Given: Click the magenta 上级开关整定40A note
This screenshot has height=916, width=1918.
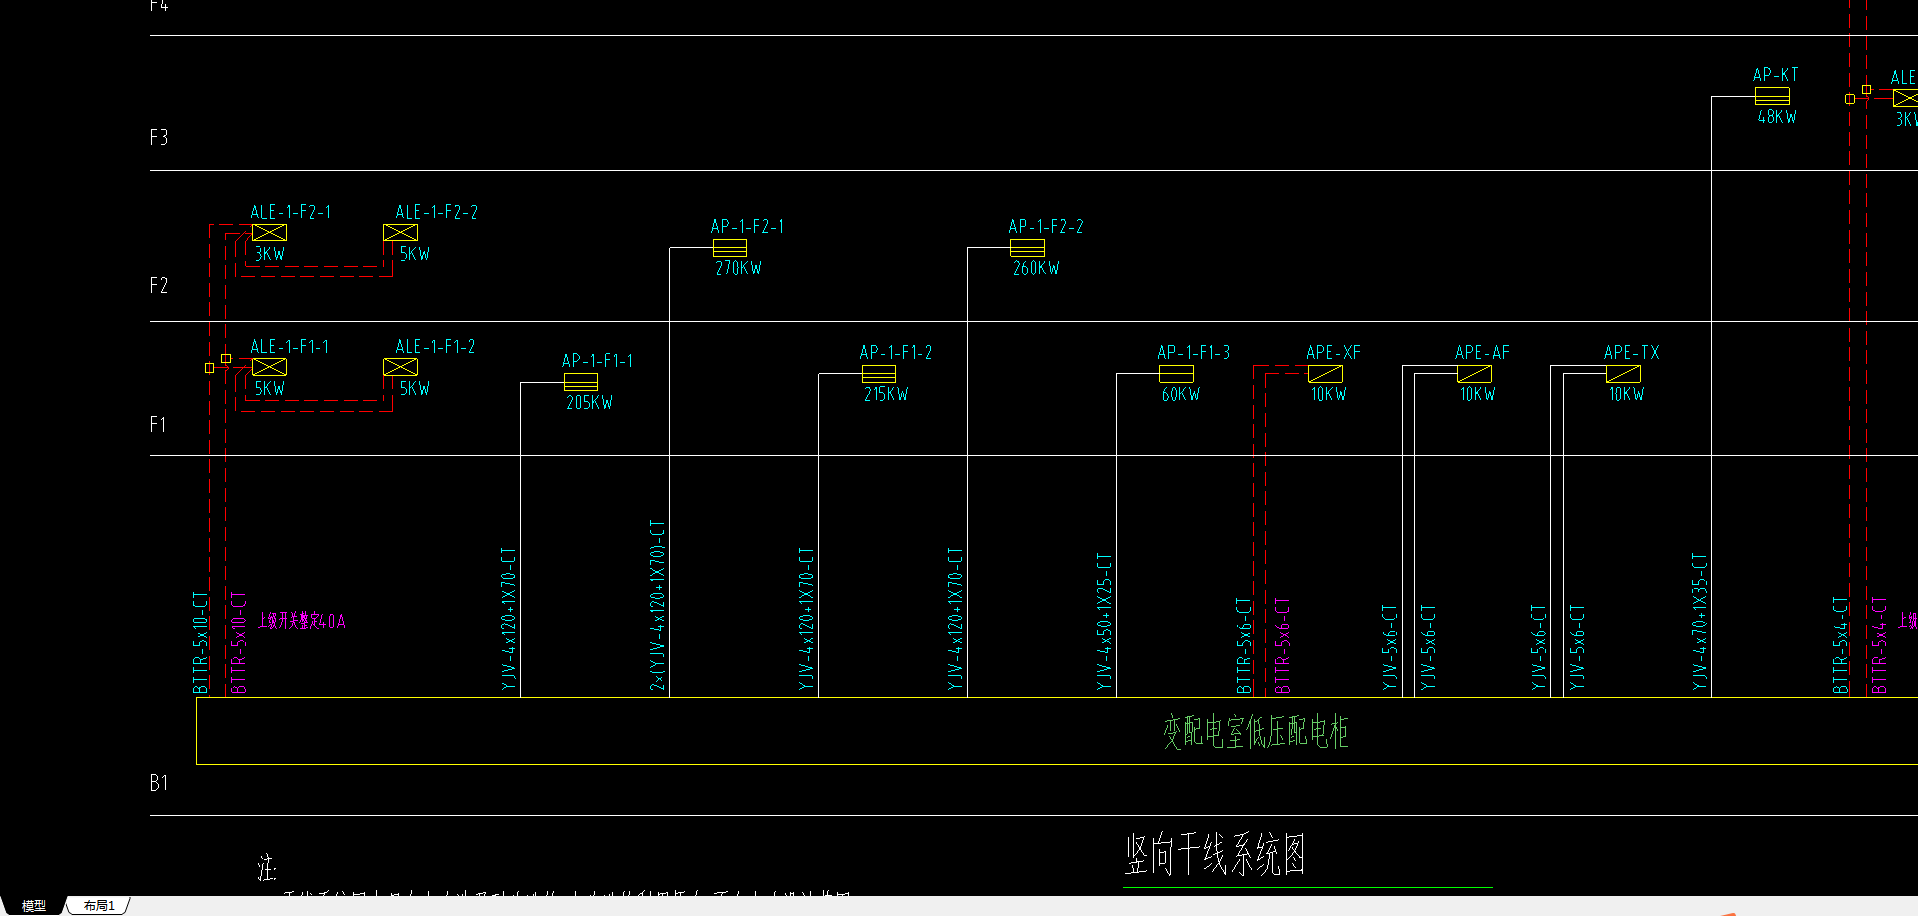Looking at the screenshot, I should [x=302, y=621].
